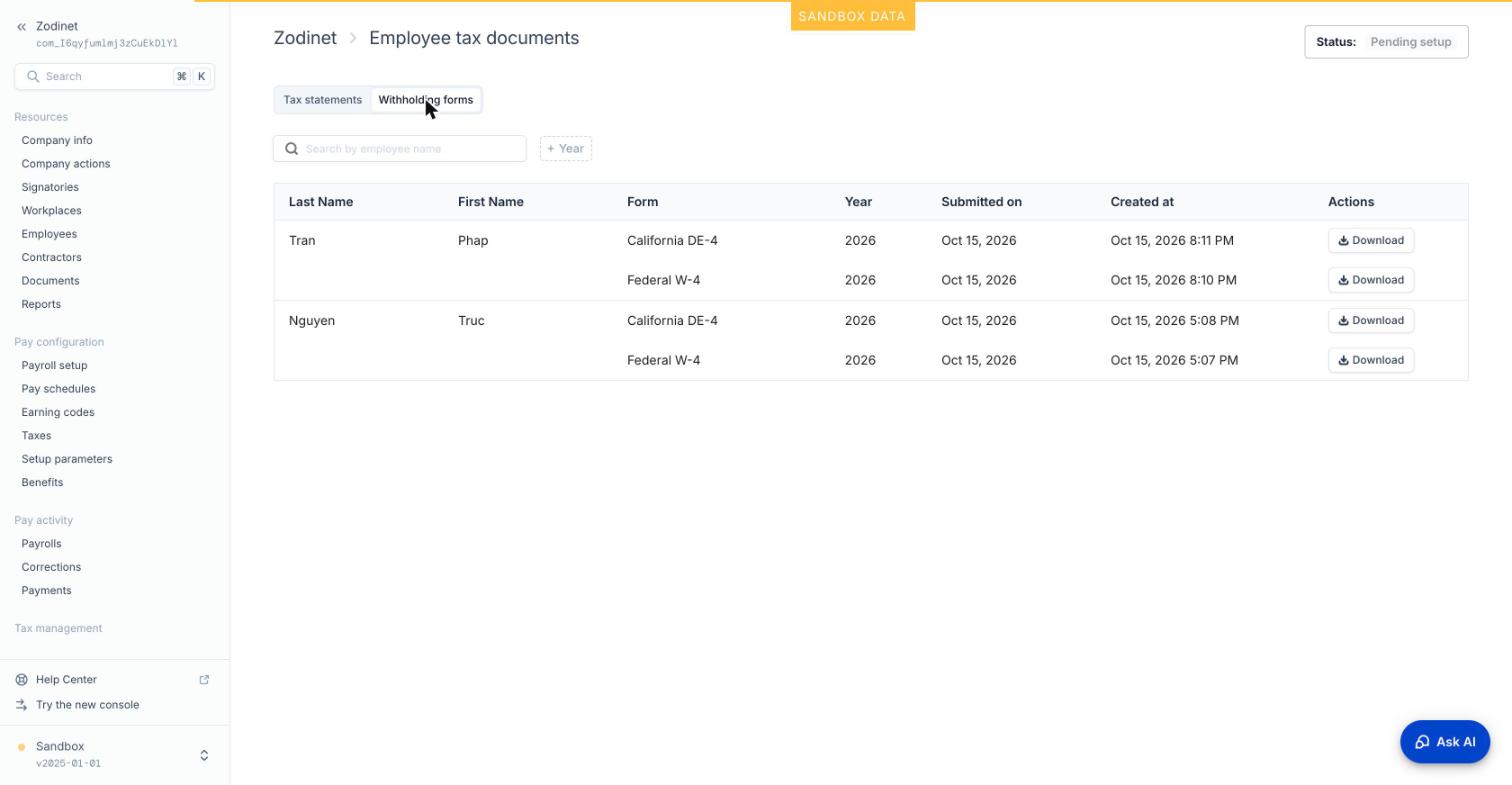Viewport: 1512px width, 785px height.
Task: Switch to the Tax statements tab
Action: [x=322, y=100]
